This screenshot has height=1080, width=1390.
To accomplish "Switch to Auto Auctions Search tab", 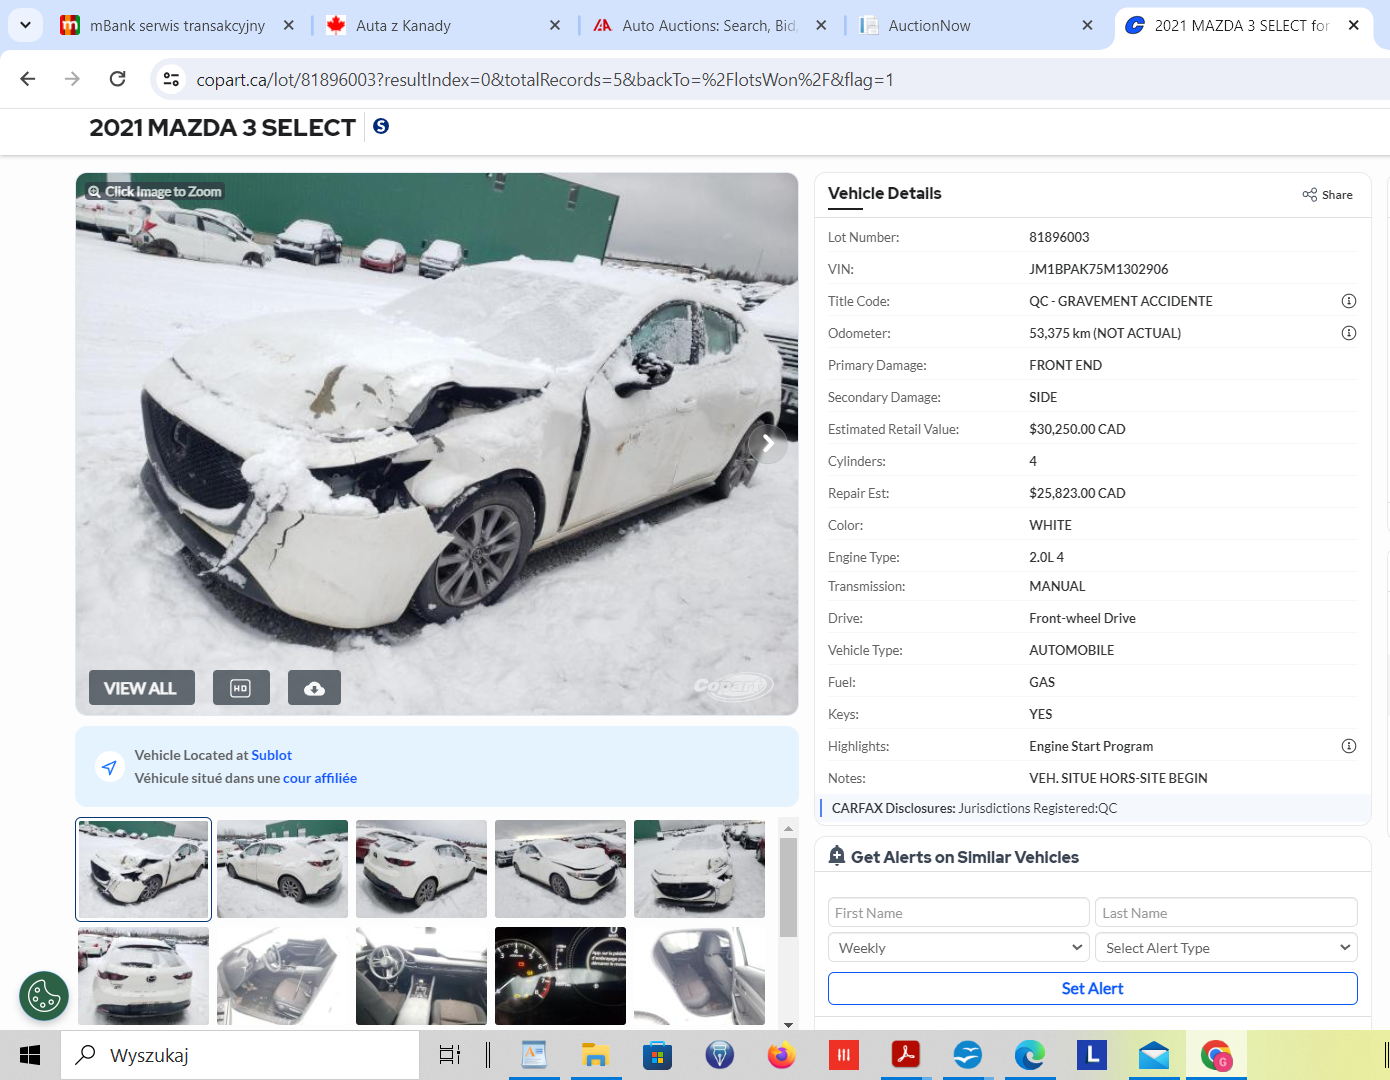I will pyautogui.click(x=709, y=26).
